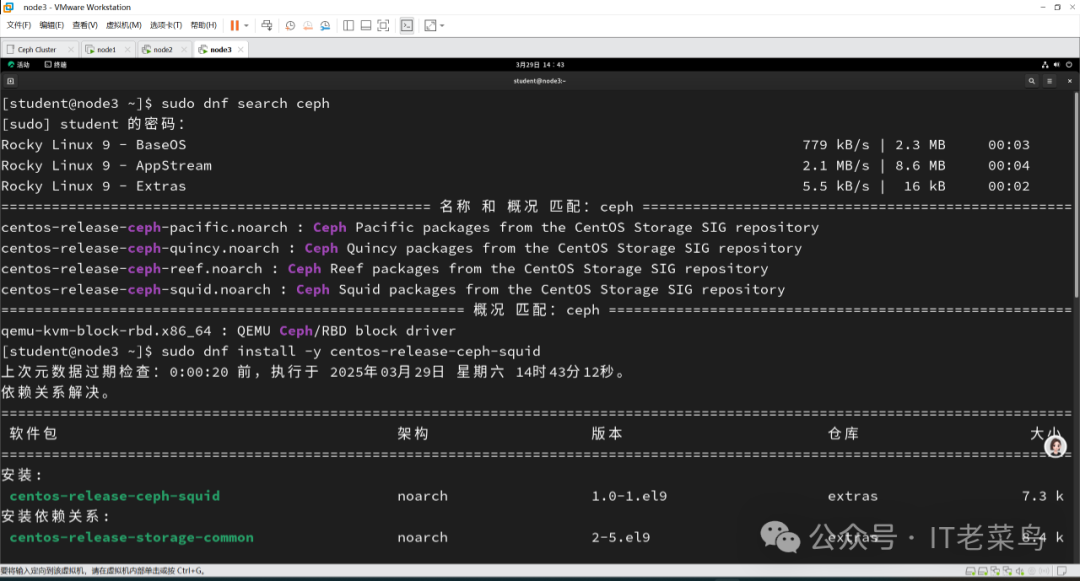Close the node1 tab
The width and height of the screenshot is (1080, 581).
click(x=127, y=50)
